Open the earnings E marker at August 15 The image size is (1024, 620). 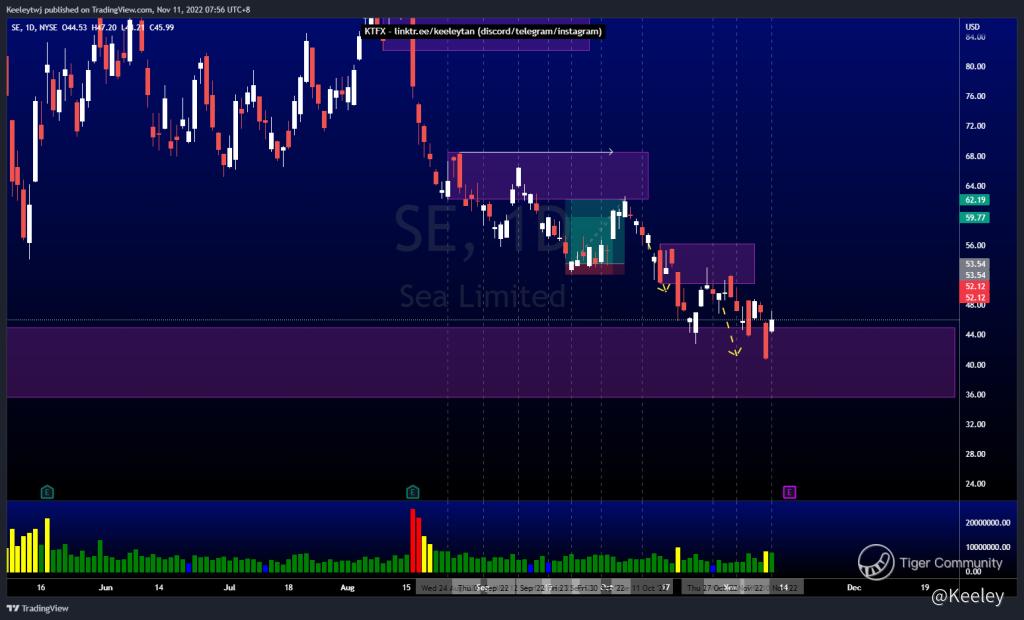click(x=412, y=492)
